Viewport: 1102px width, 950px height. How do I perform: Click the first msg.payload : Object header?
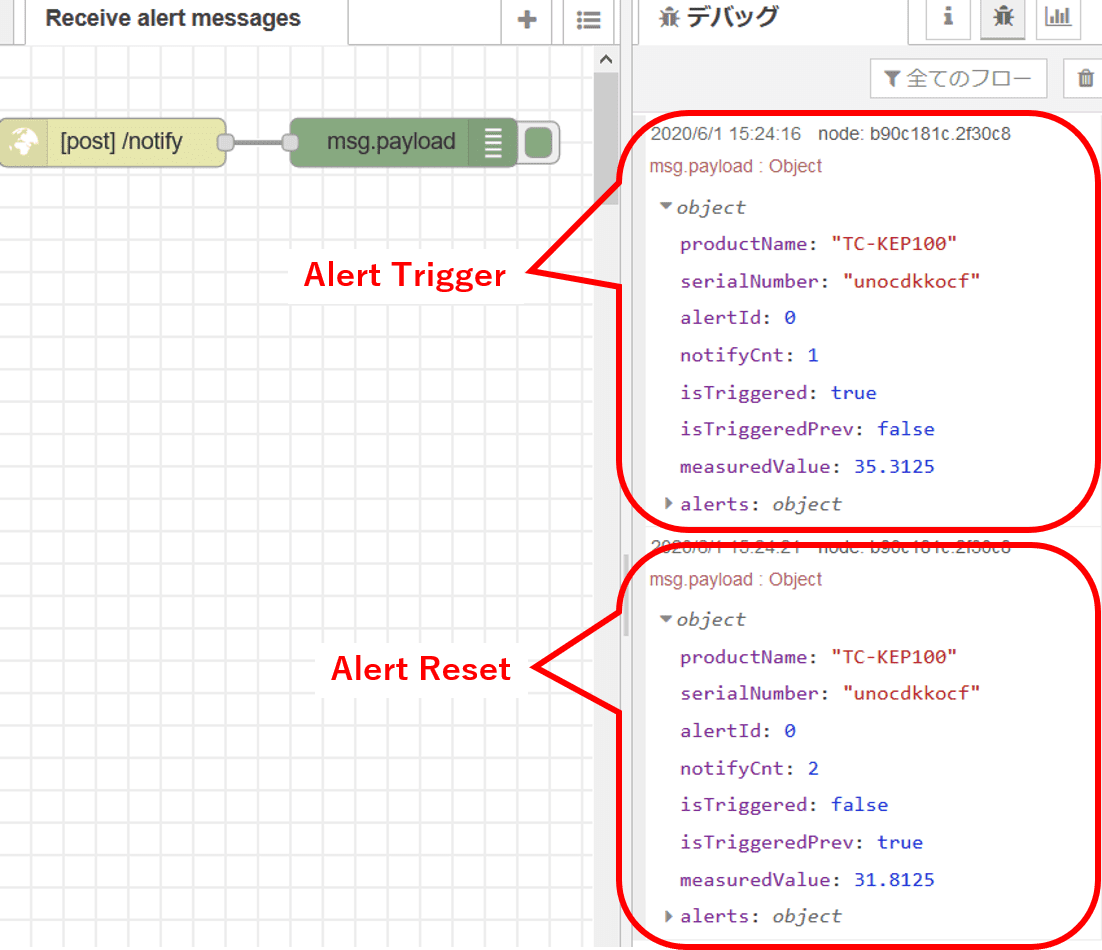point(735,166)
